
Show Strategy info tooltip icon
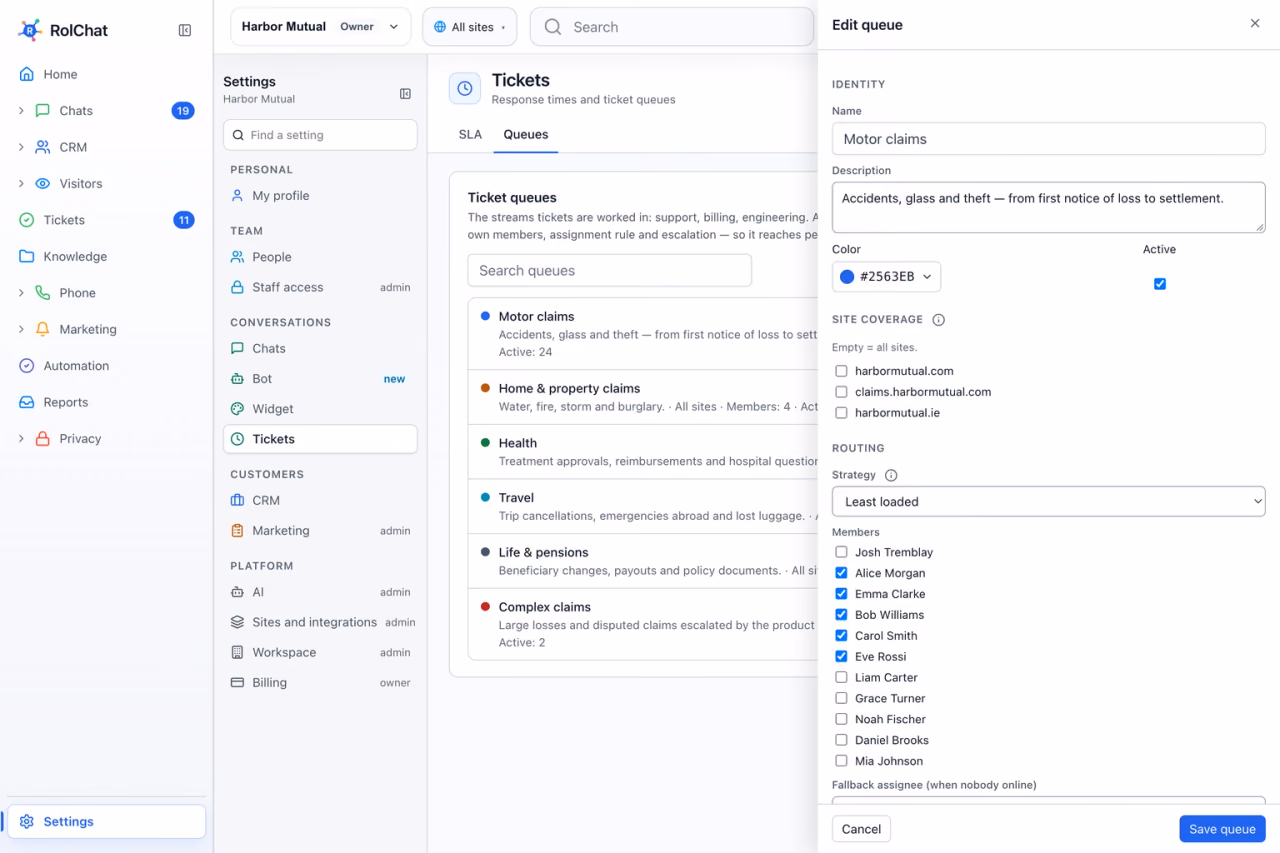891,476
